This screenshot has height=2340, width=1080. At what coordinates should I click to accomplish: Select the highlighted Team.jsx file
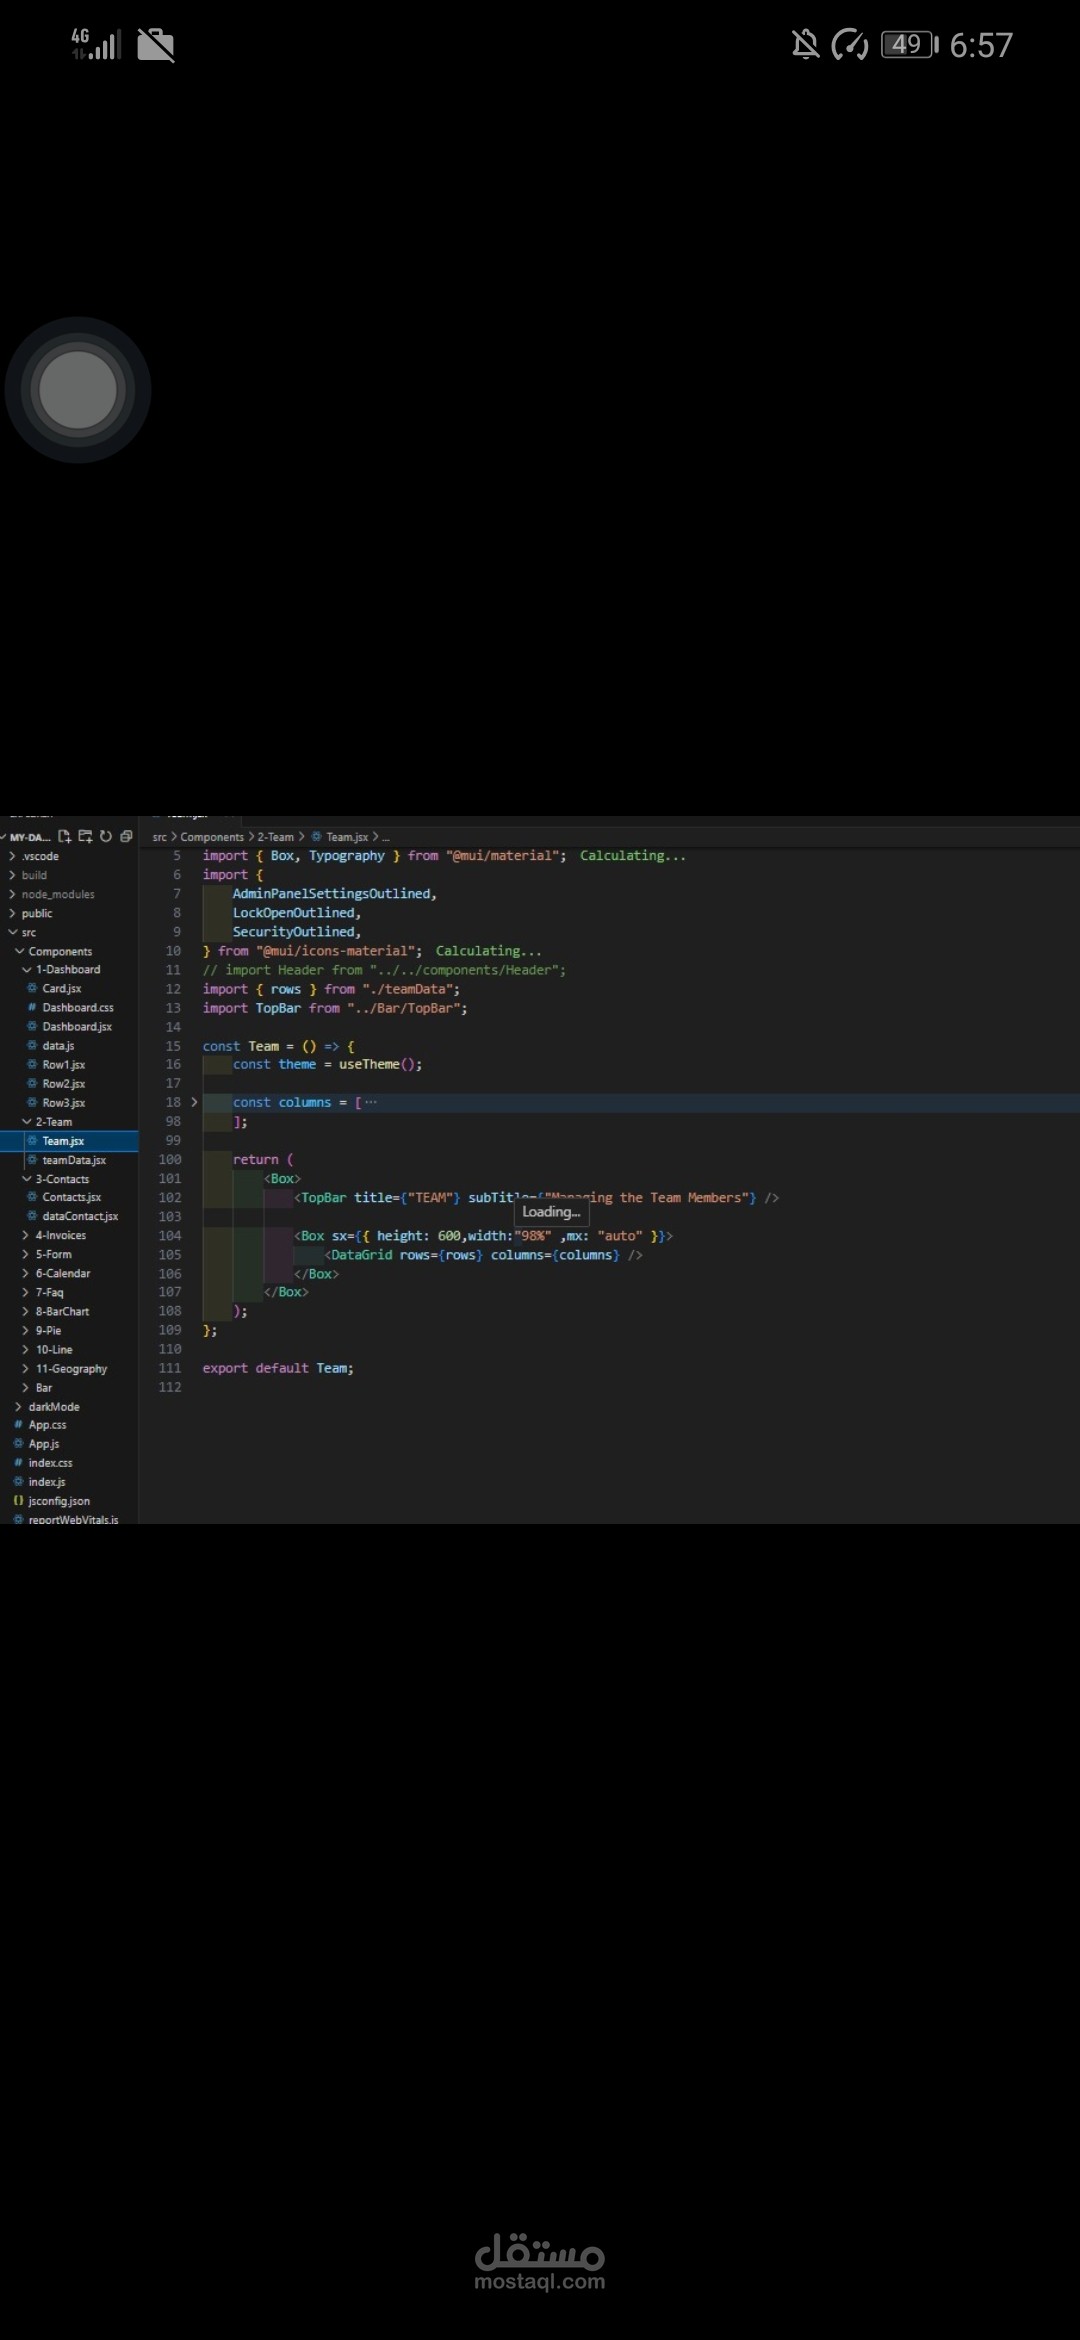click(69, 1141)
